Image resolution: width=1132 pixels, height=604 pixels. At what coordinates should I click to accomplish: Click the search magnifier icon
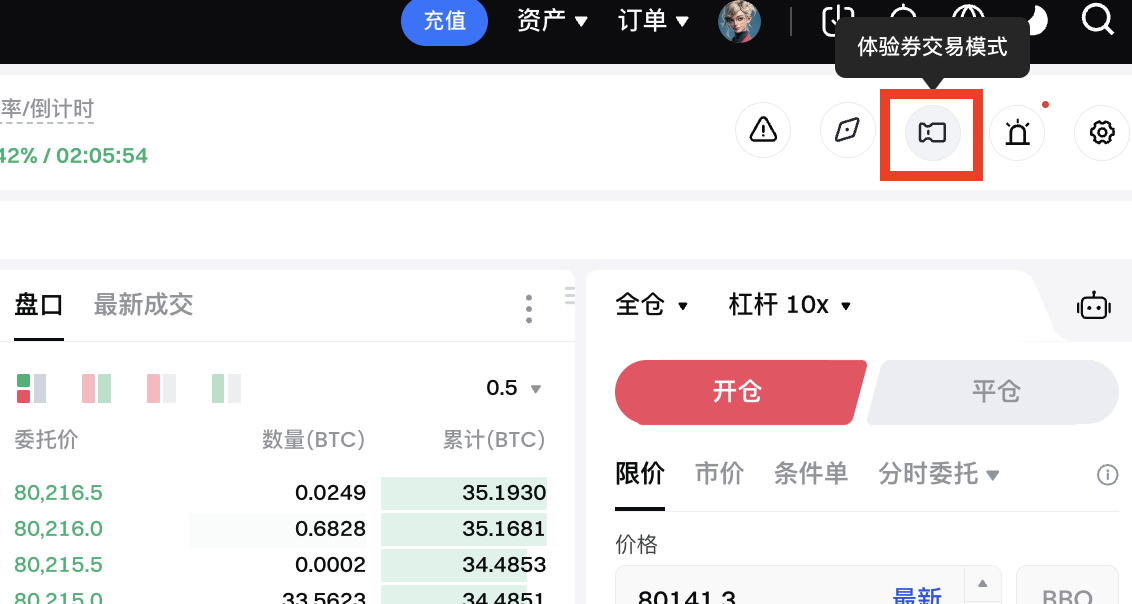[x=1097, y=20]
